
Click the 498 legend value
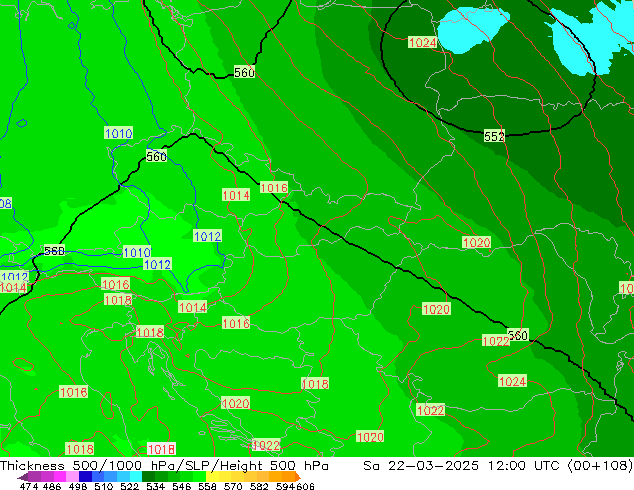click(x=78, y=486)
